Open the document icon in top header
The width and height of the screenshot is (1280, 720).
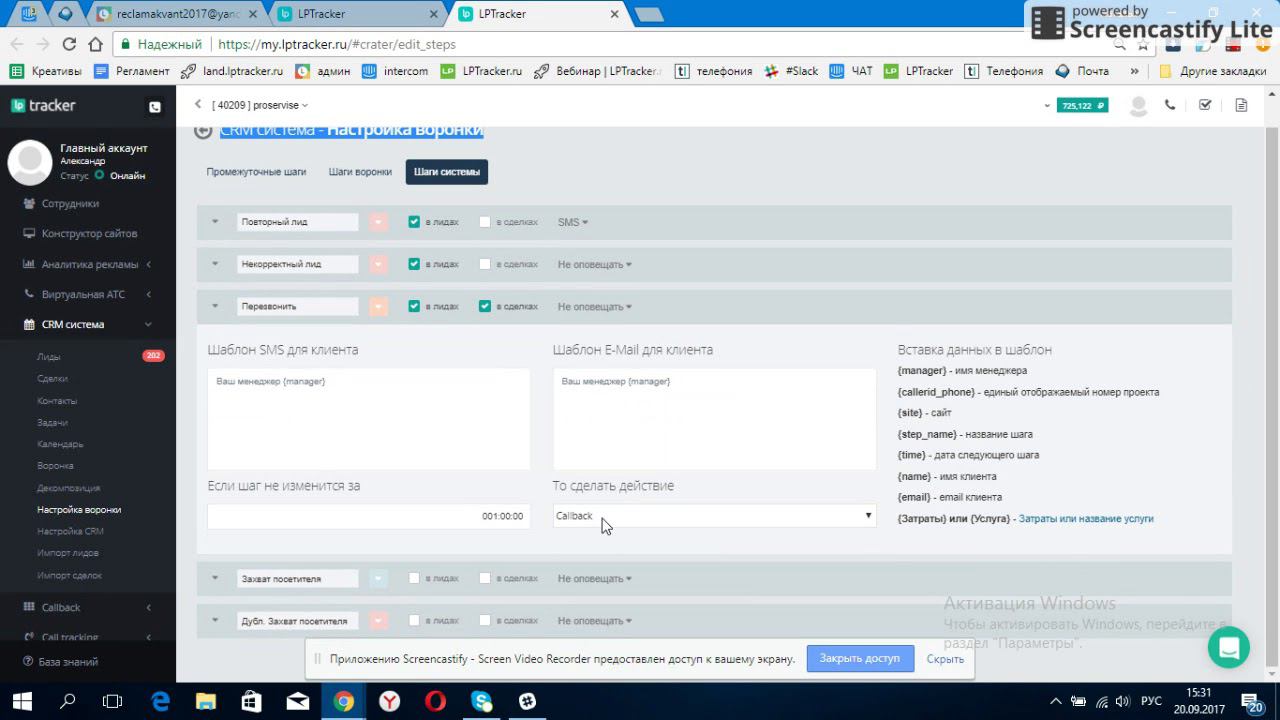[1241, 105]
